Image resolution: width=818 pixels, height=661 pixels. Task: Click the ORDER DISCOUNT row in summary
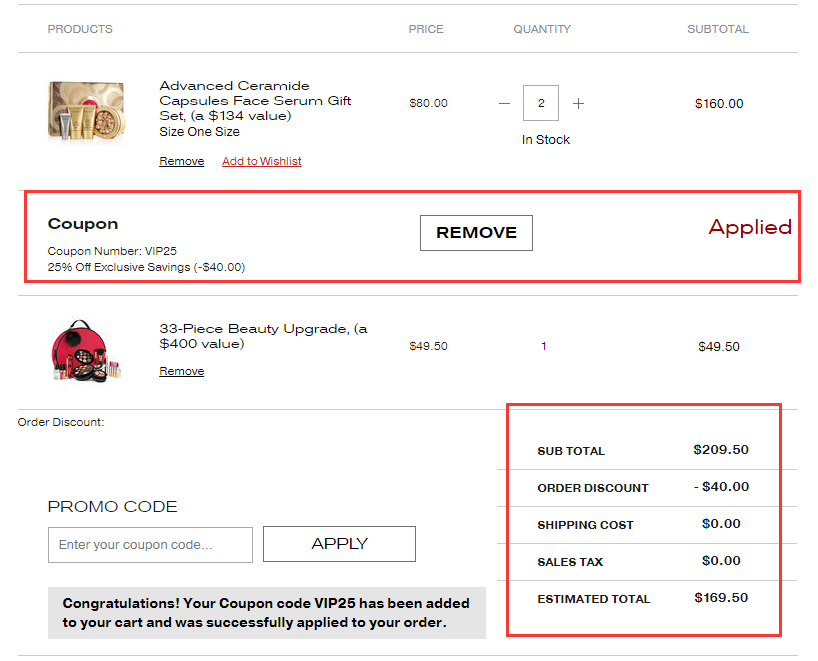click(x=593, y=488)
